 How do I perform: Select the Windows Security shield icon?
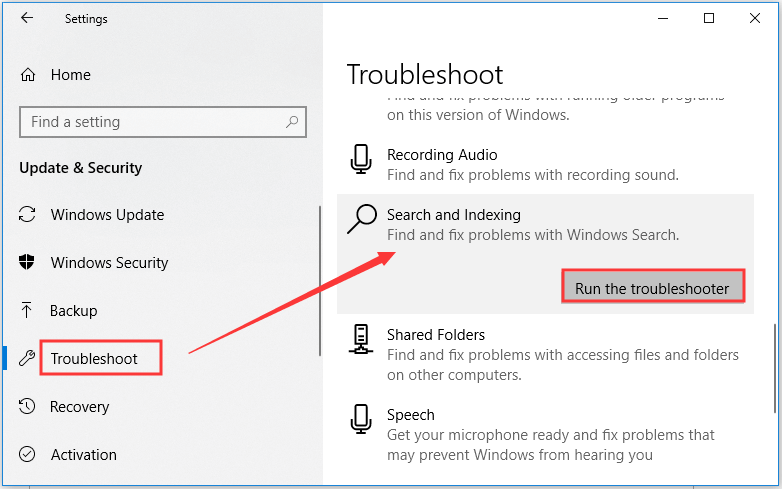point(29,263)
